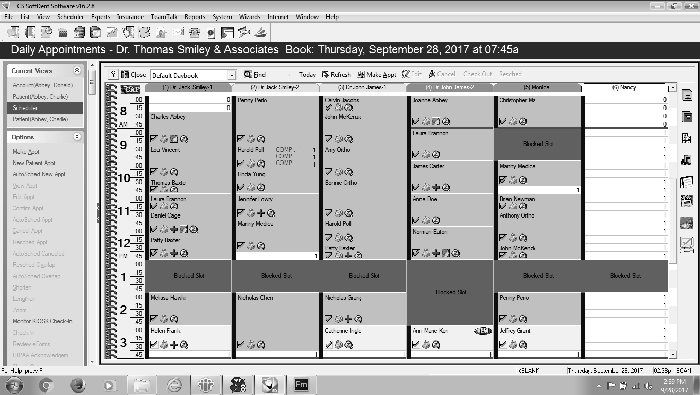This screenshot has height=395, width=700.
Task: Open Internet Explorer from the taskbar
Action: point(174,385)
